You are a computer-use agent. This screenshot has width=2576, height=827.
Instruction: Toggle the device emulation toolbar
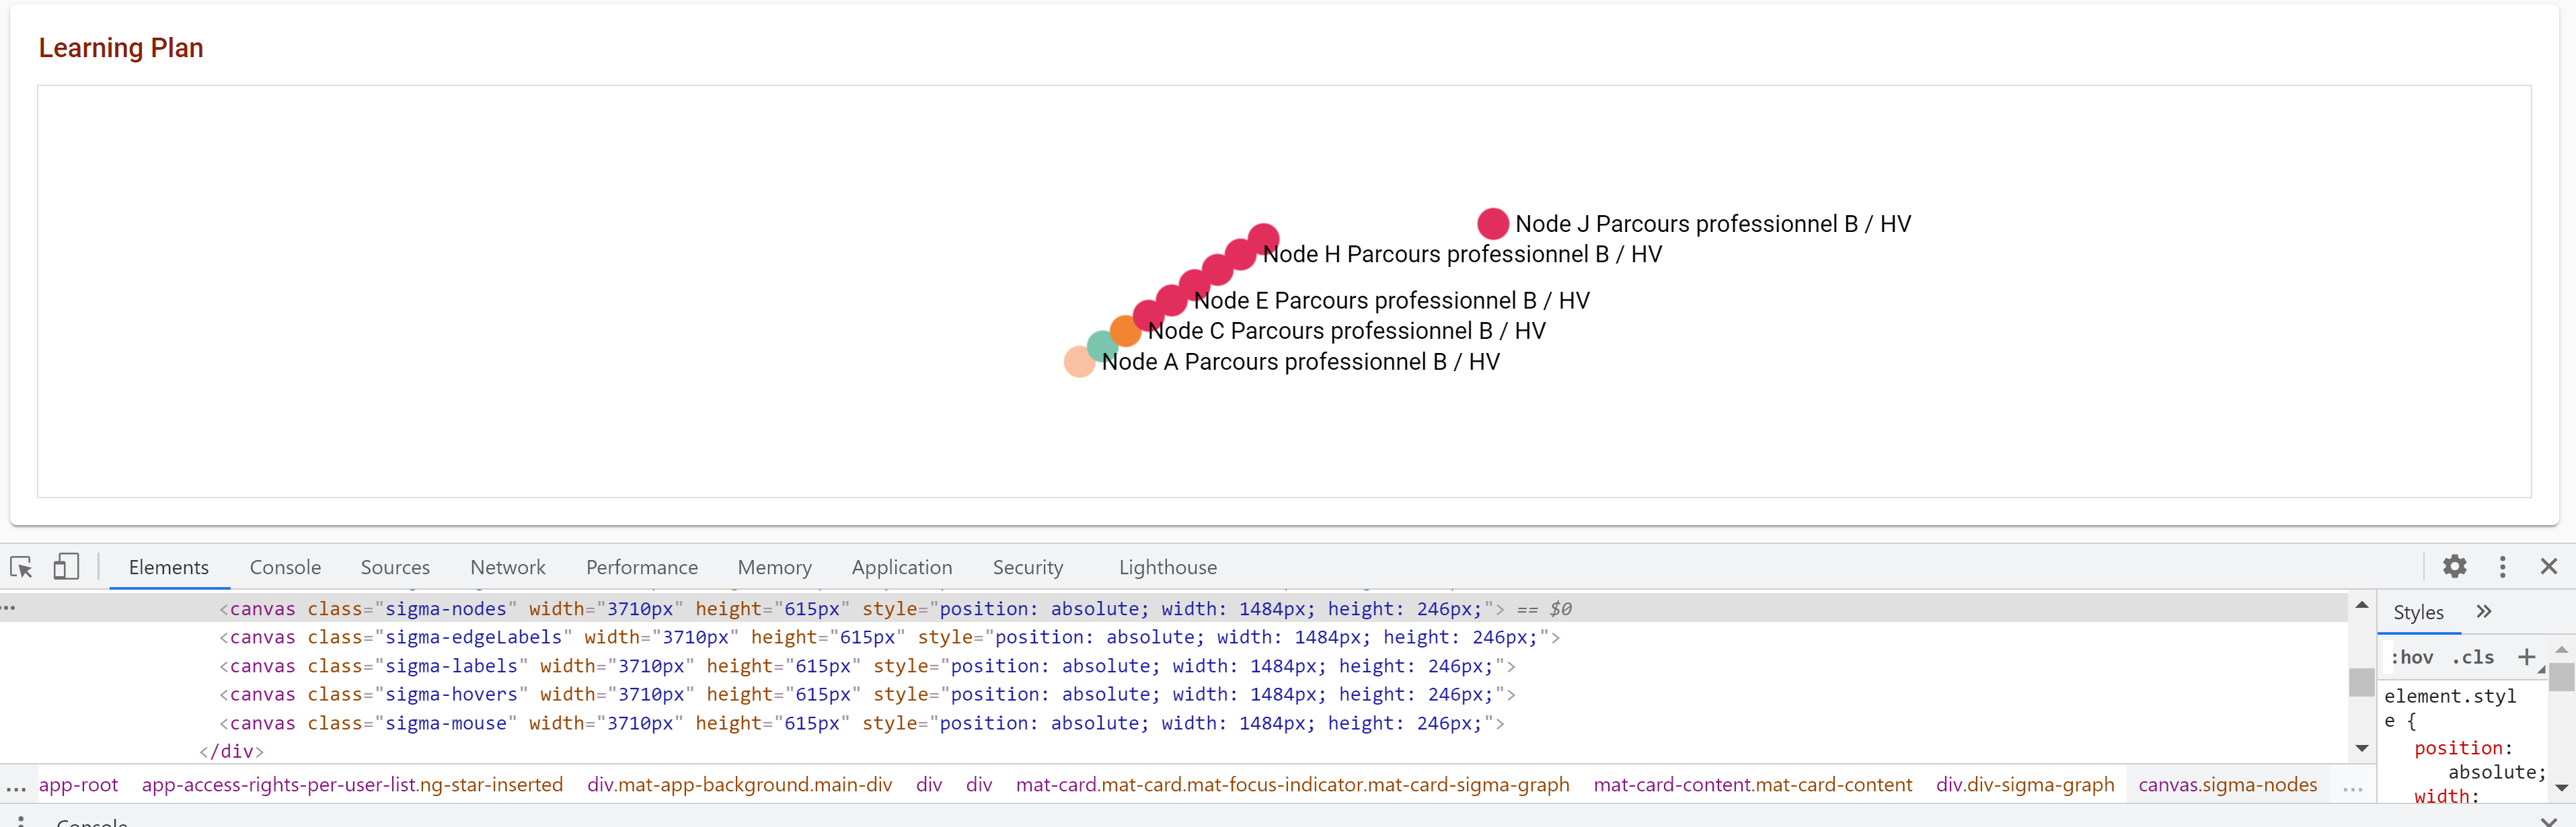coord(66,567)
